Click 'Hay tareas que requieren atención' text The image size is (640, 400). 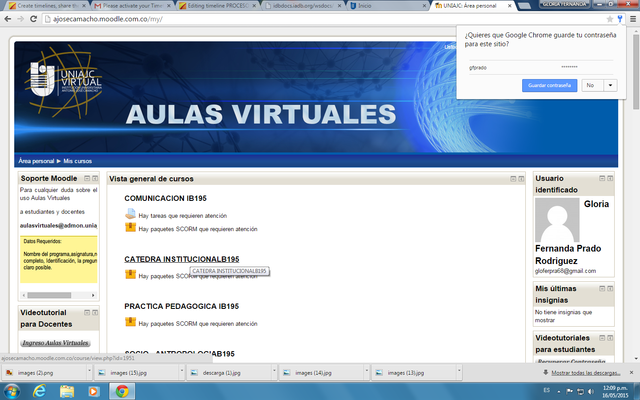coord(182,216)
